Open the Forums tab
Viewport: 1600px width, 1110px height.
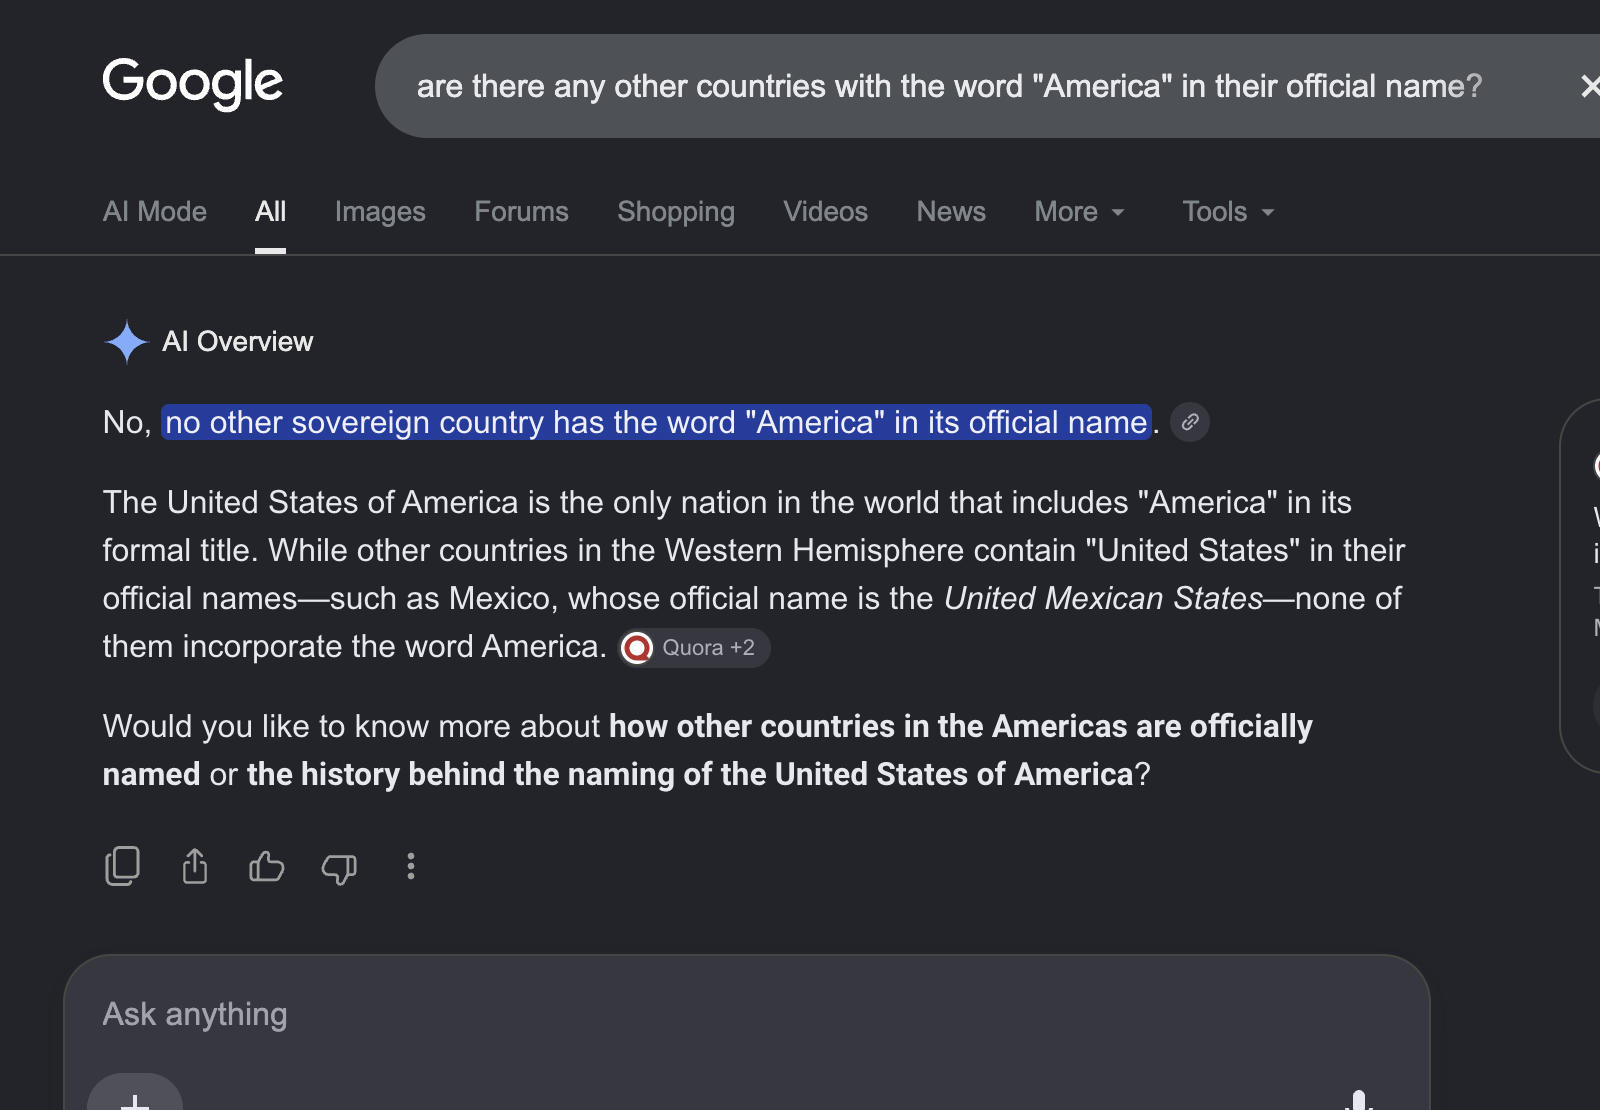point(521,212)
